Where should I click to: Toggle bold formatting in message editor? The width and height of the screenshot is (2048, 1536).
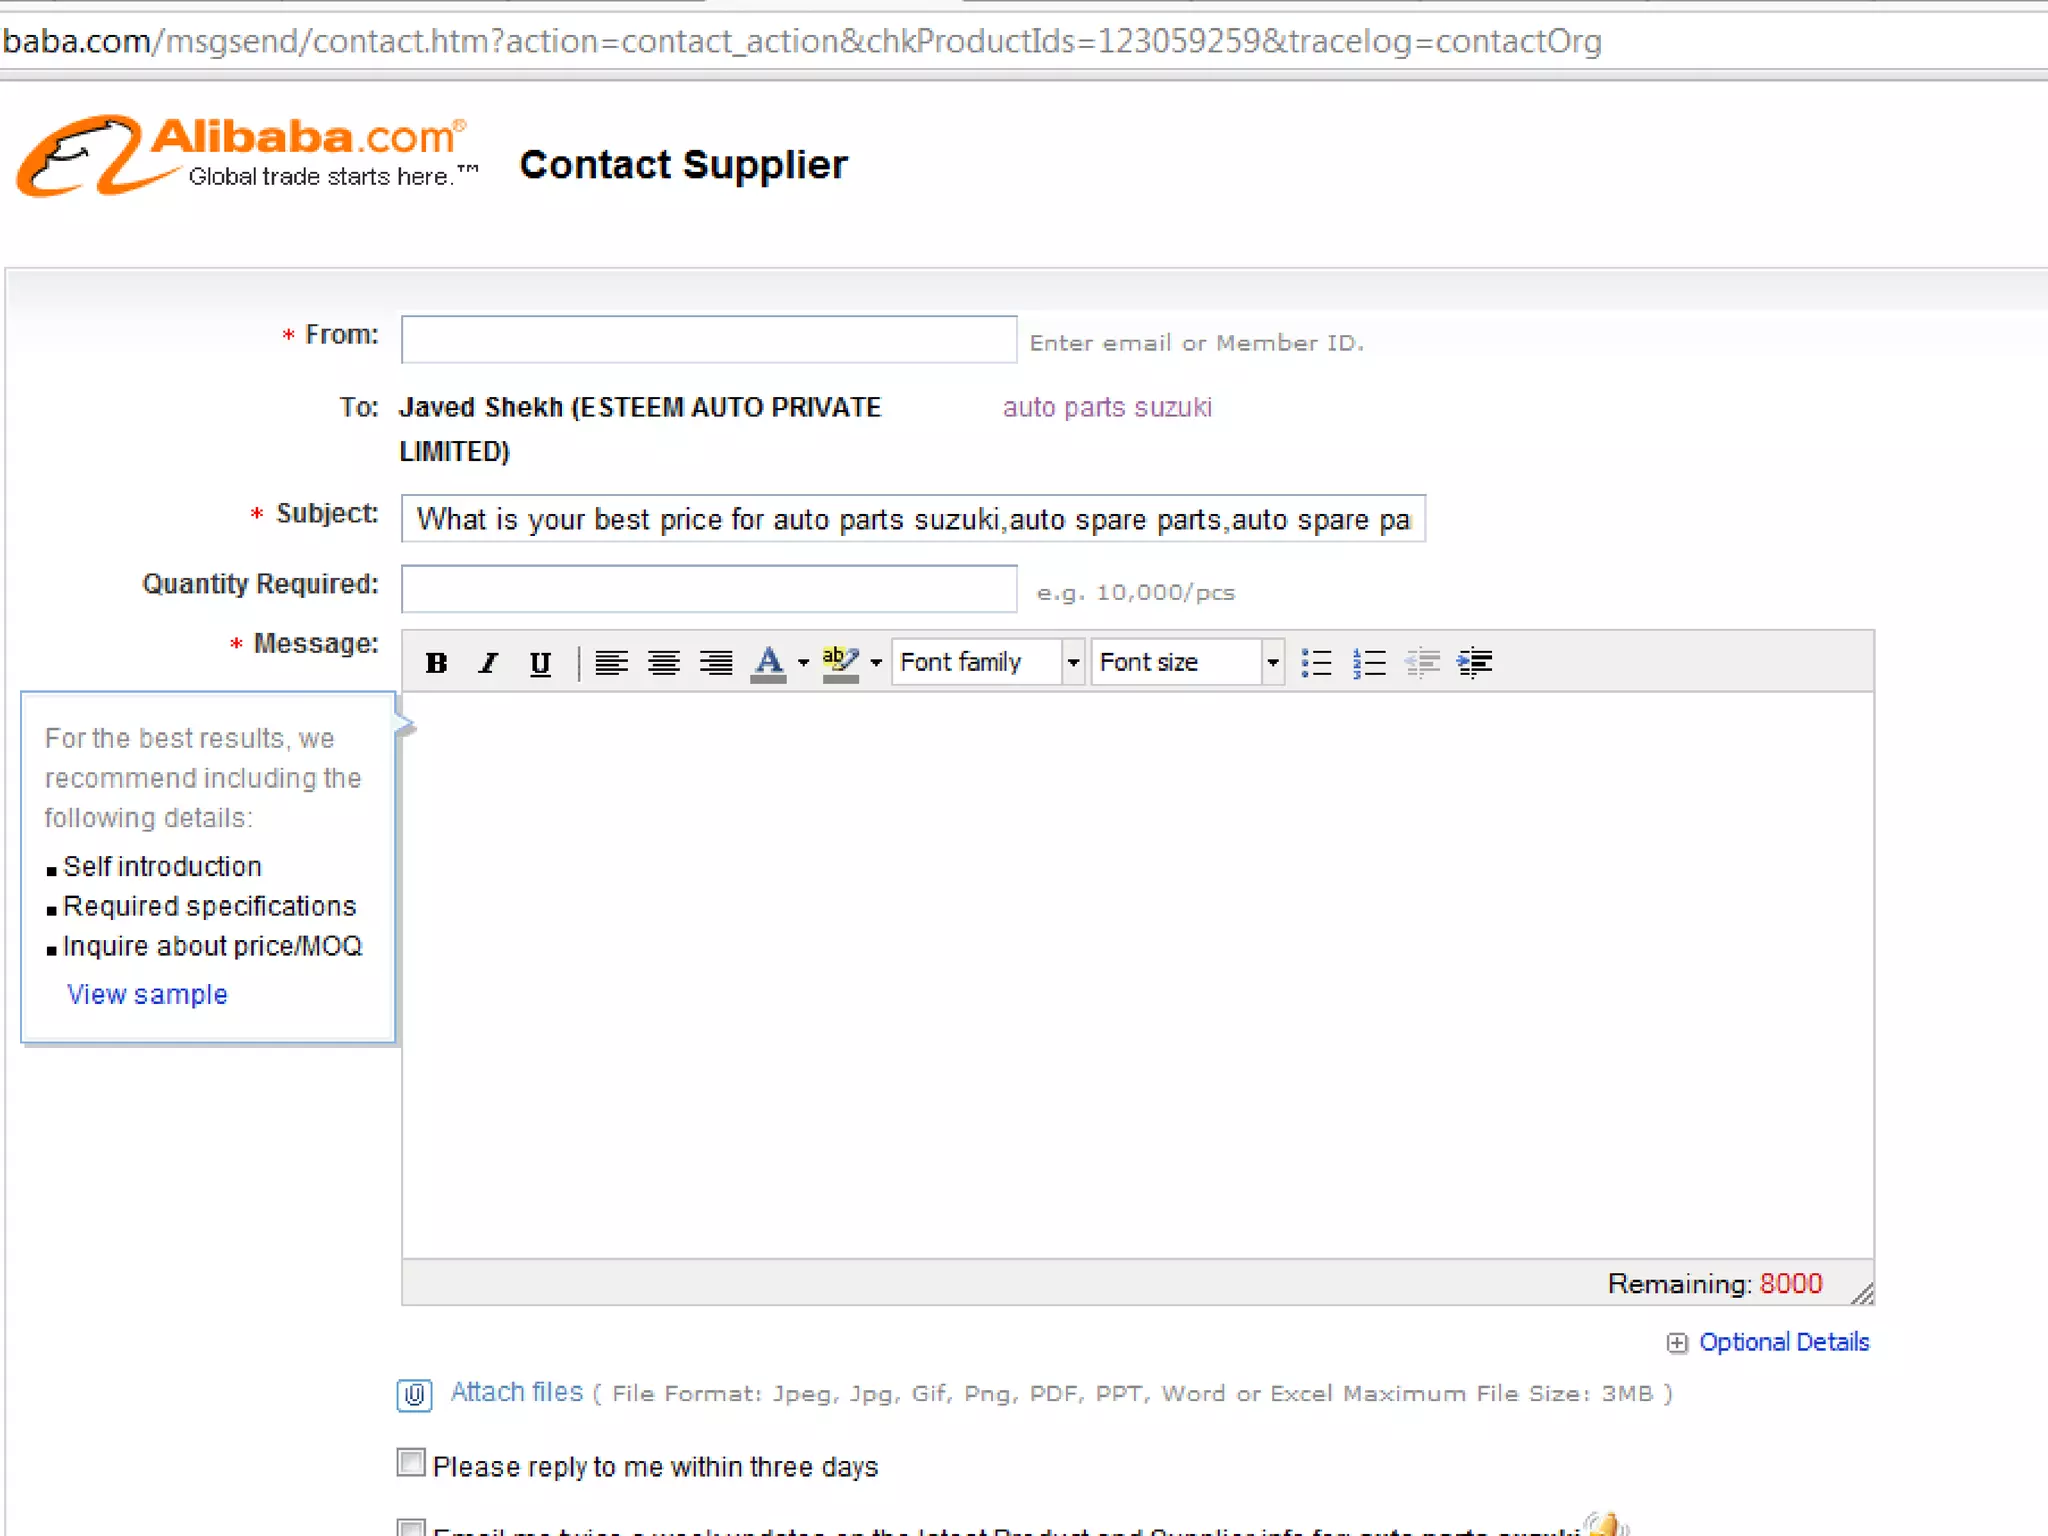coord(436,663)
